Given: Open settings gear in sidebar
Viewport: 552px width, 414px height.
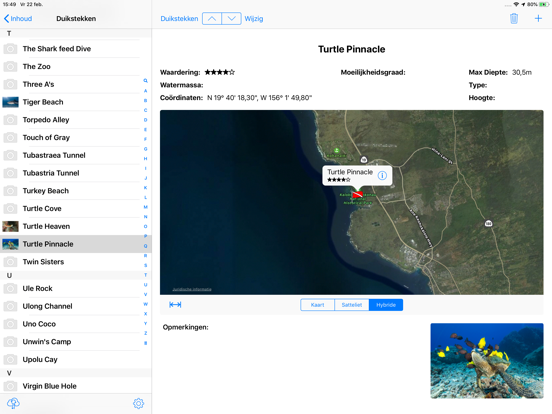Looking at the screenshot, I should [138, 403].
